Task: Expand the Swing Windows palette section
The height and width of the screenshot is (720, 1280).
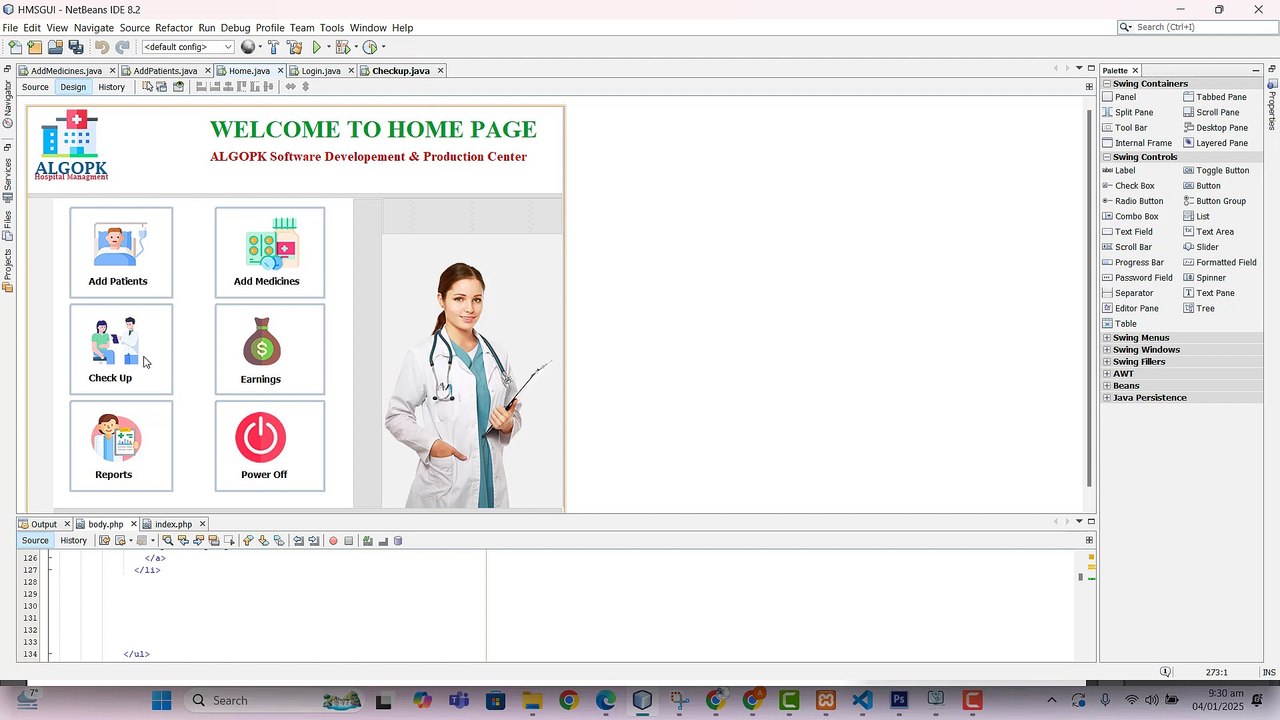Action: (1107, 350)
